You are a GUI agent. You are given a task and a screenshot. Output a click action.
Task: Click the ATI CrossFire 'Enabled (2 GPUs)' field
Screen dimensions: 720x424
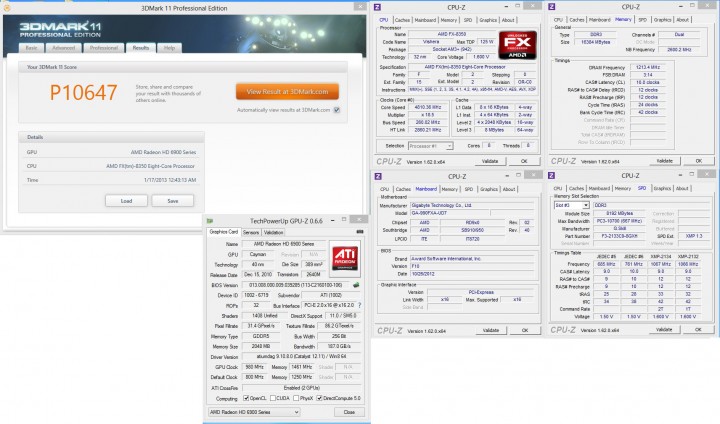pyautogui.click(x=301, y=388)
